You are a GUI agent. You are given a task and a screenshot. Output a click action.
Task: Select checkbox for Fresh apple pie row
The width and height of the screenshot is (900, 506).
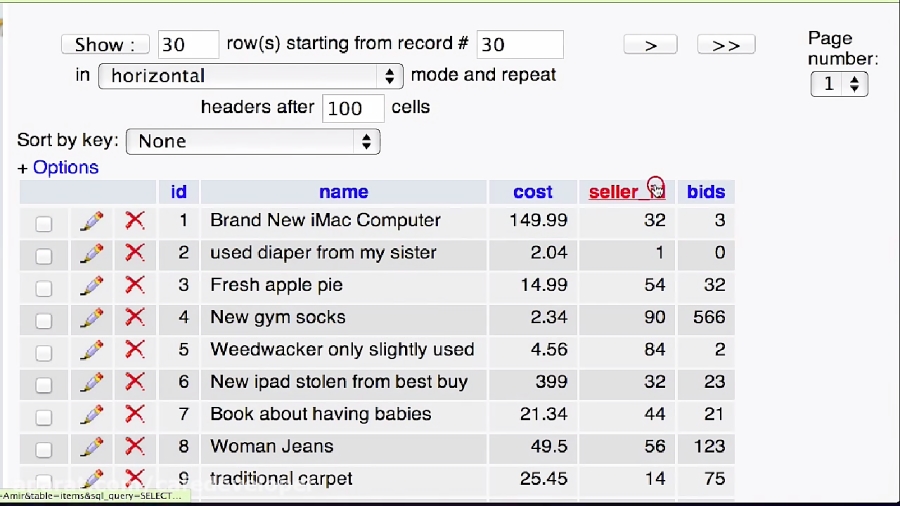tap(44, 288)
